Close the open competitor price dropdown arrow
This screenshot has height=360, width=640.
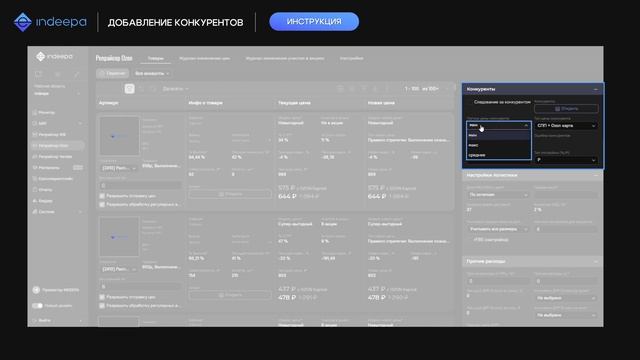pyautogui.click(x=526, y=125)
